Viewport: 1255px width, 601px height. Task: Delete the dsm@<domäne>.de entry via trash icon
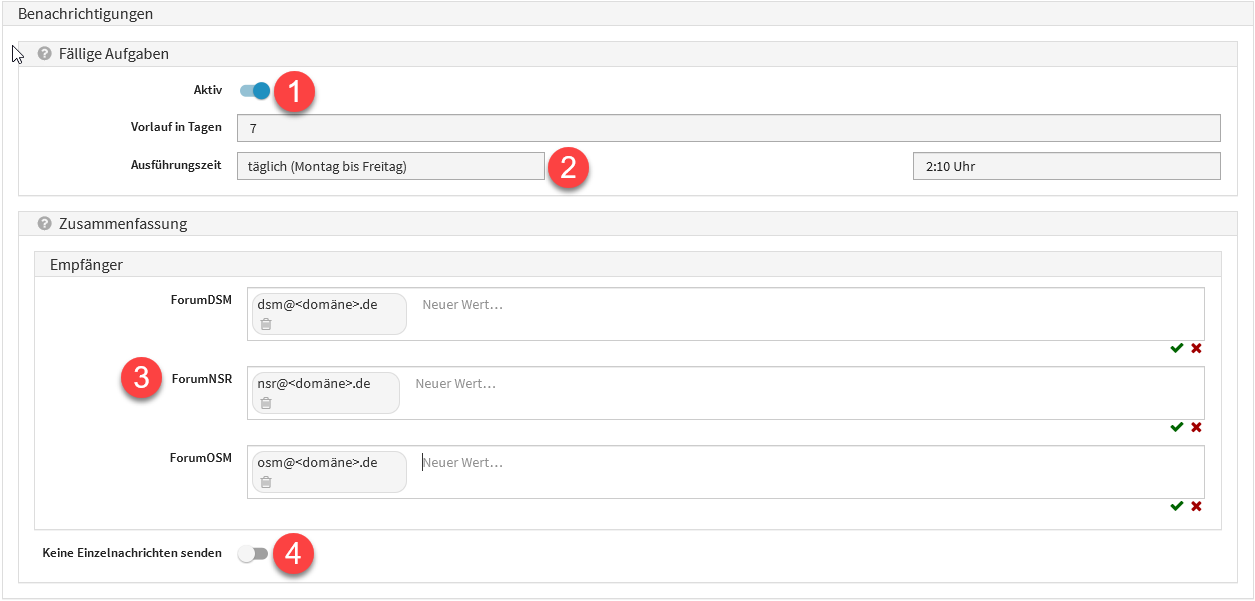tap(266, 325)
